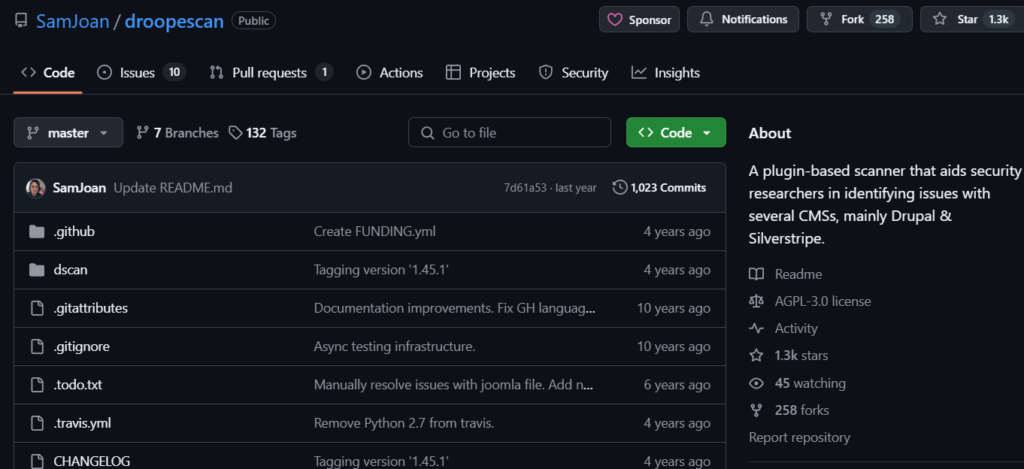Open the Issues tab
The image size is (1024, 469).
[x=141, y=73]
